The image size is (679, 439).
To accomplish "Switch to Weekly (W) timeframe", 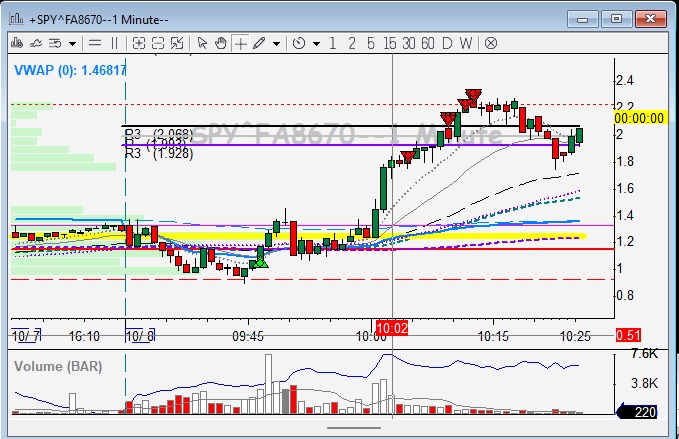I will (x=466, y=43).
